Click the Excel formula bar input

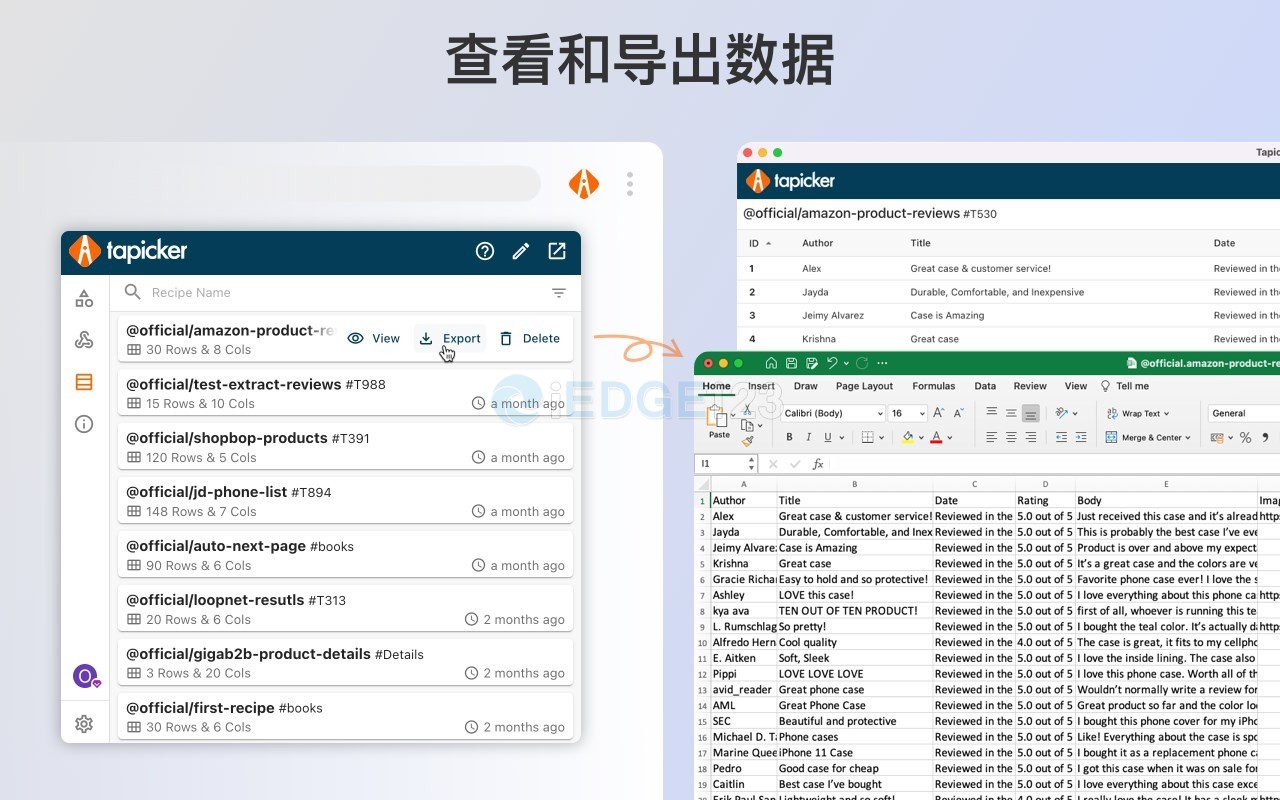coord(1055,464)
